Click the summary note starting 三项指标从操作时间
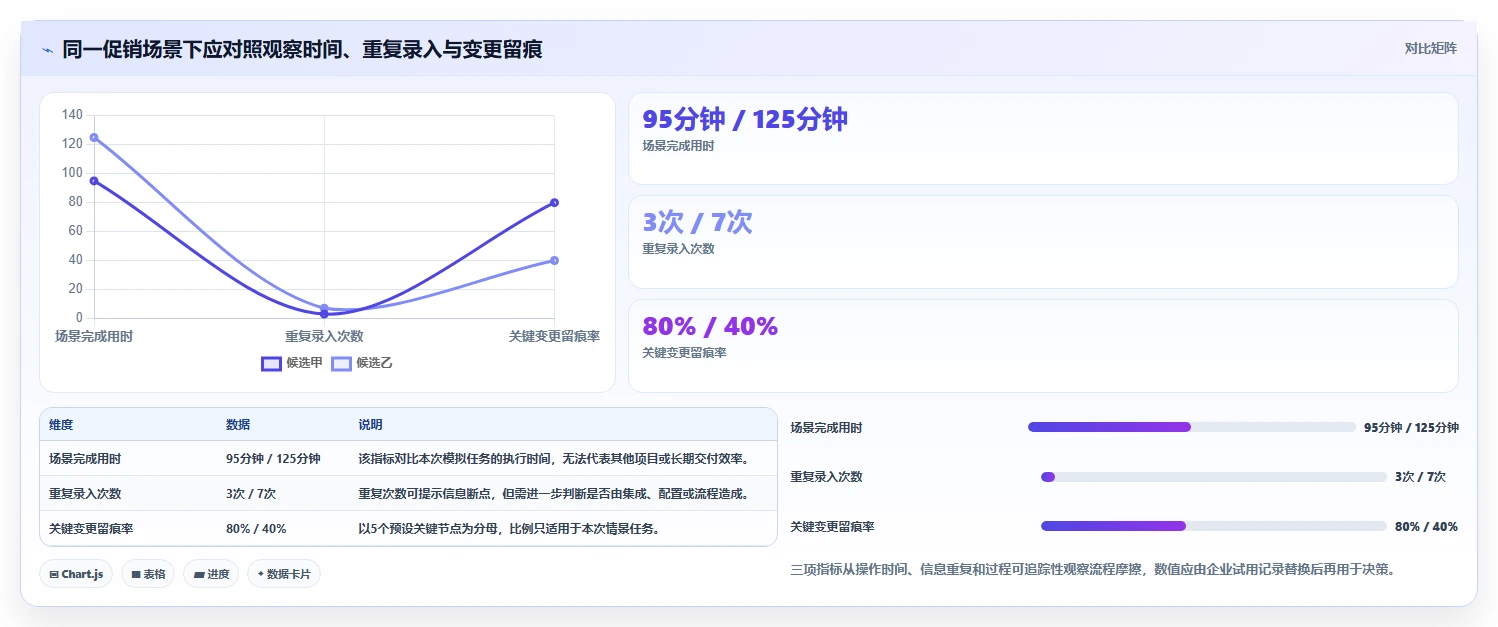 [x=1092, y=570]
